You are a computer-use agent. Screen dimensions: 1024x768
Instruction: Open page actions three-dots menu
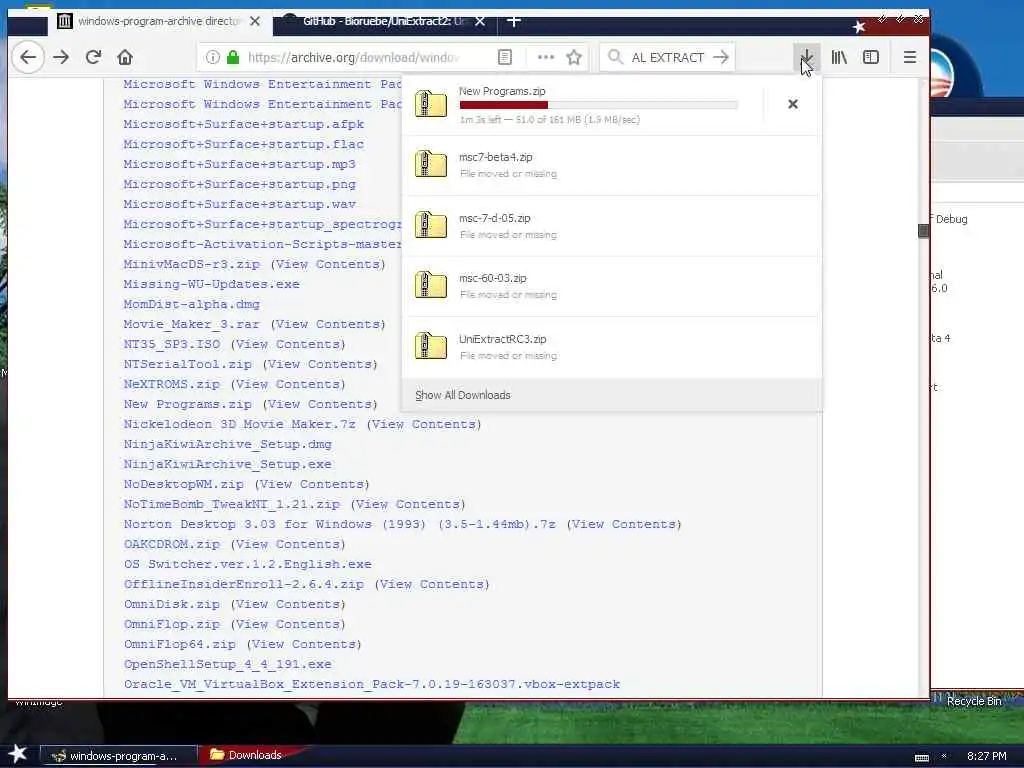[546, 57]
